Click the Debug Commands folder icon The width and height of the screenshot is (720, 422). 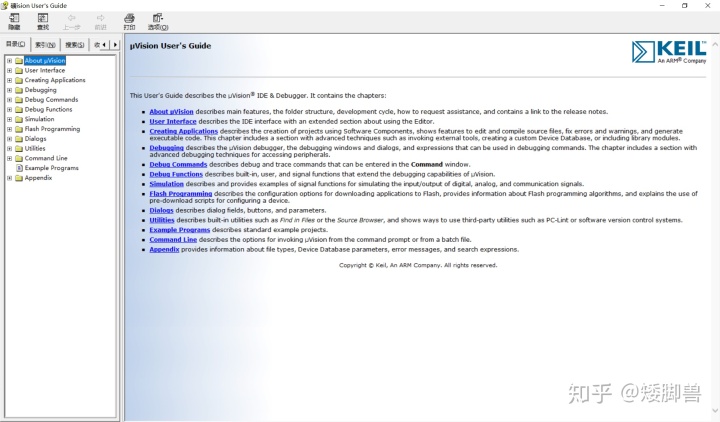point(19,100)
